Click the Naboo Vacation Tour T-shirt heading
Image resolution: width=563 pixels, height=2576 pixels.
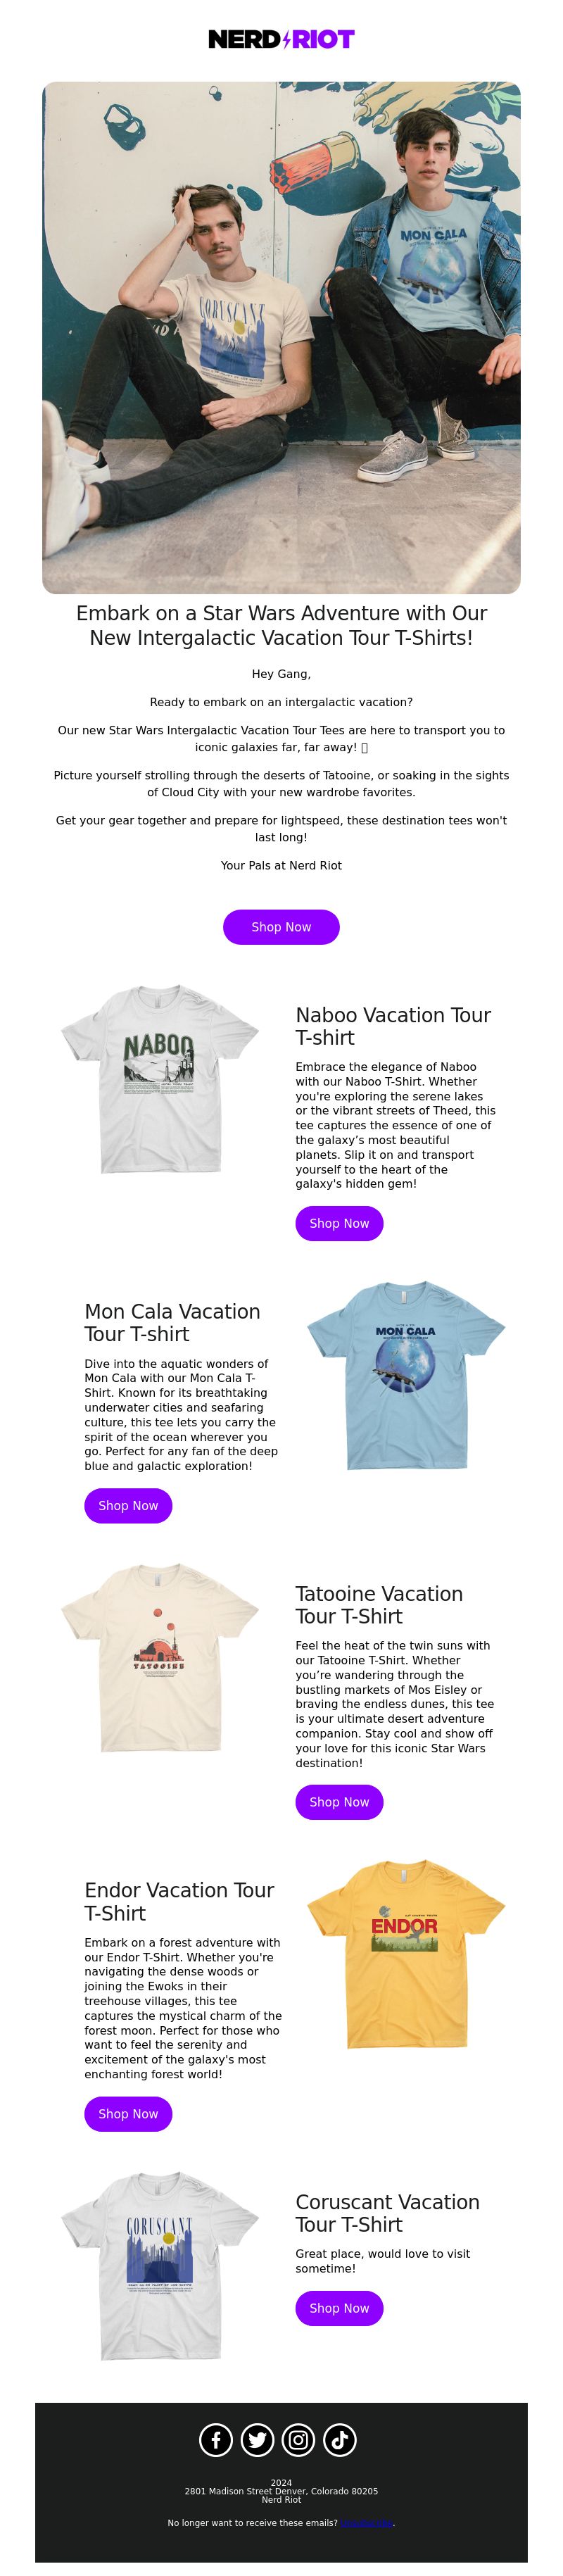pyautogui.click(x=393, y=1026)
